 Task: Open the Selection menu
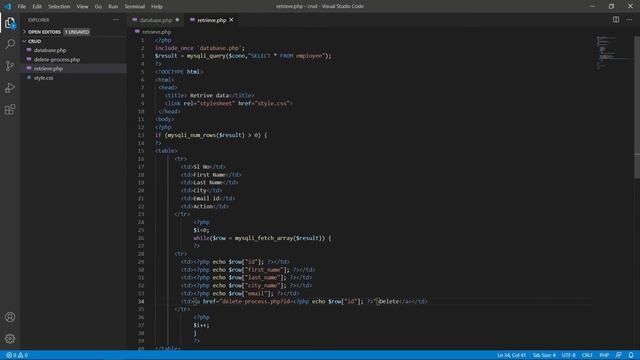click(59, 7)
